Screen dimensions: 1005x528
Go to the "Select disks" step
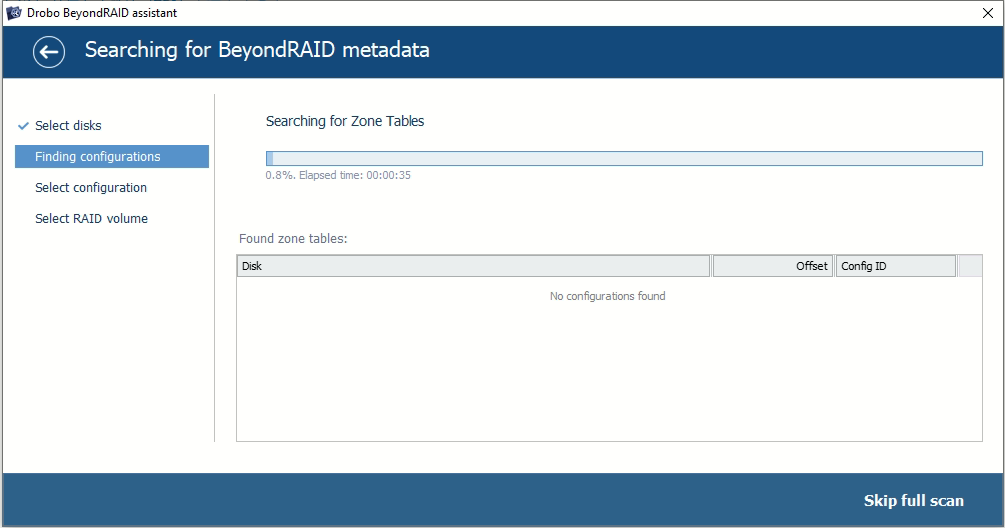[68, 126]
